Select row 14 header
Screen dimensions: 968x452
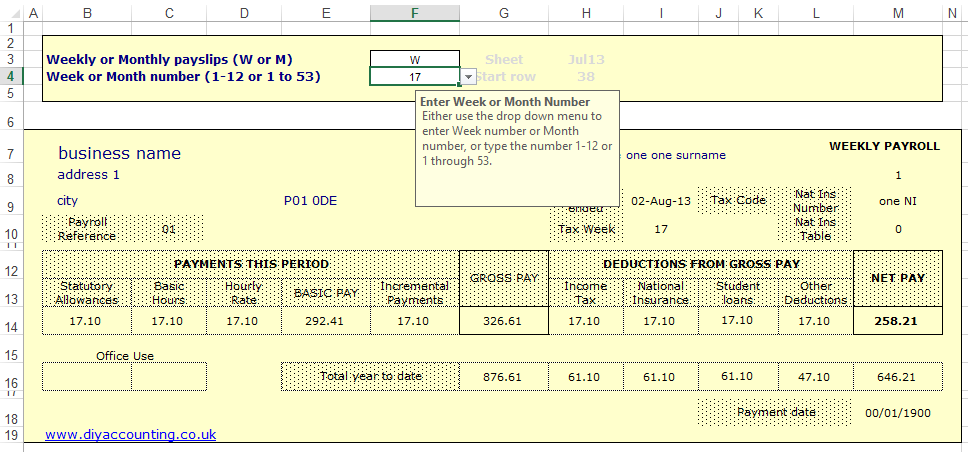[x=11, y=327]
